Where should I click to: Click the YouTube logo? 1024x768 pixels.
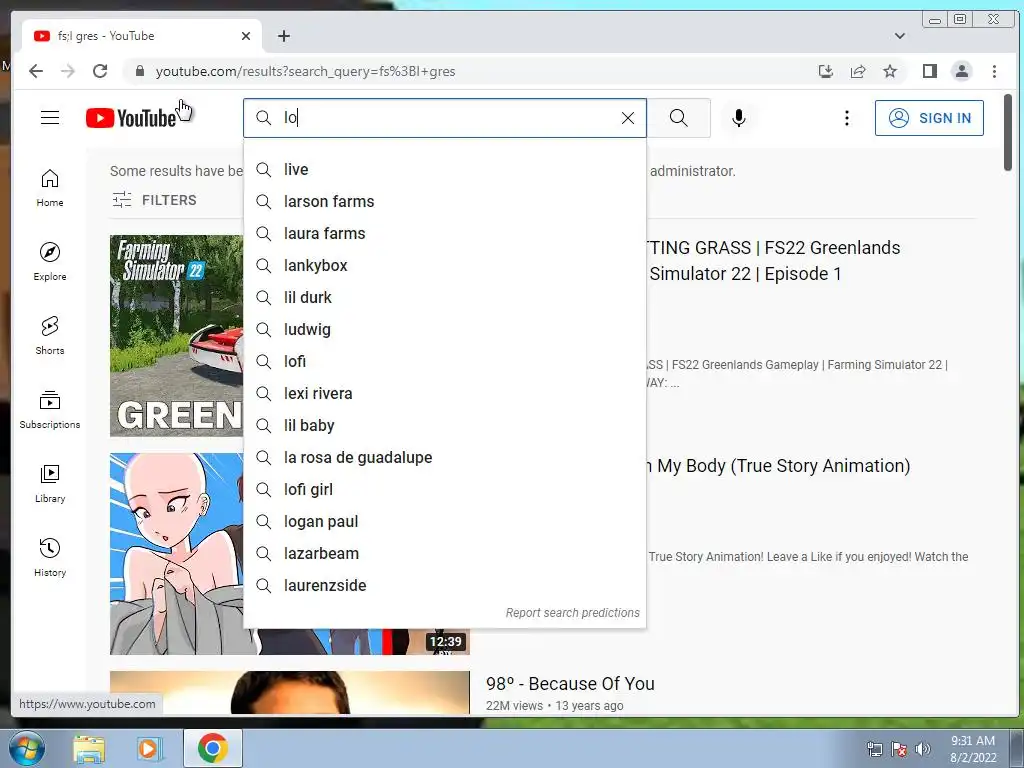131,118
